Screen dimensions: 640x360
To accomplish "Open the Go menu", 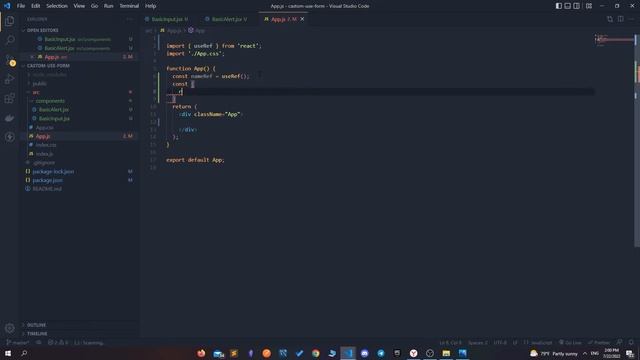I will point(94,6).
